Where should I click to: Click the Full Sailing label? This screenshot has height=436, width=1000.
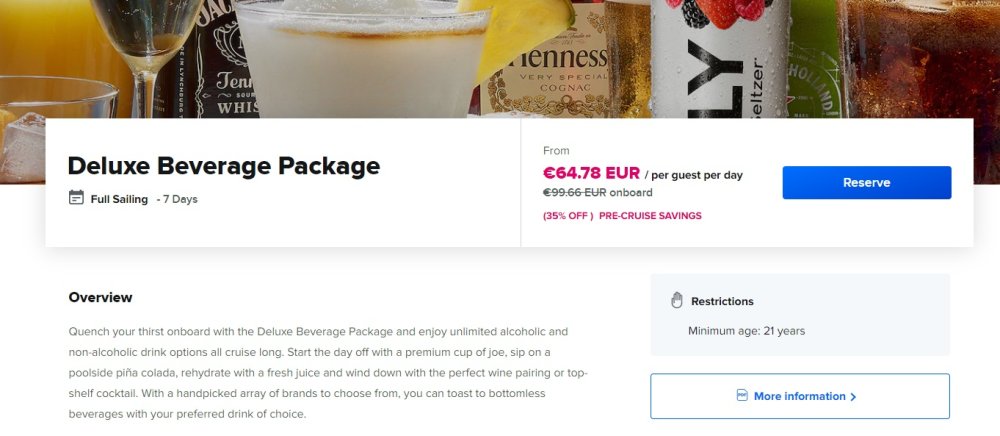click(x=119, y=199)
